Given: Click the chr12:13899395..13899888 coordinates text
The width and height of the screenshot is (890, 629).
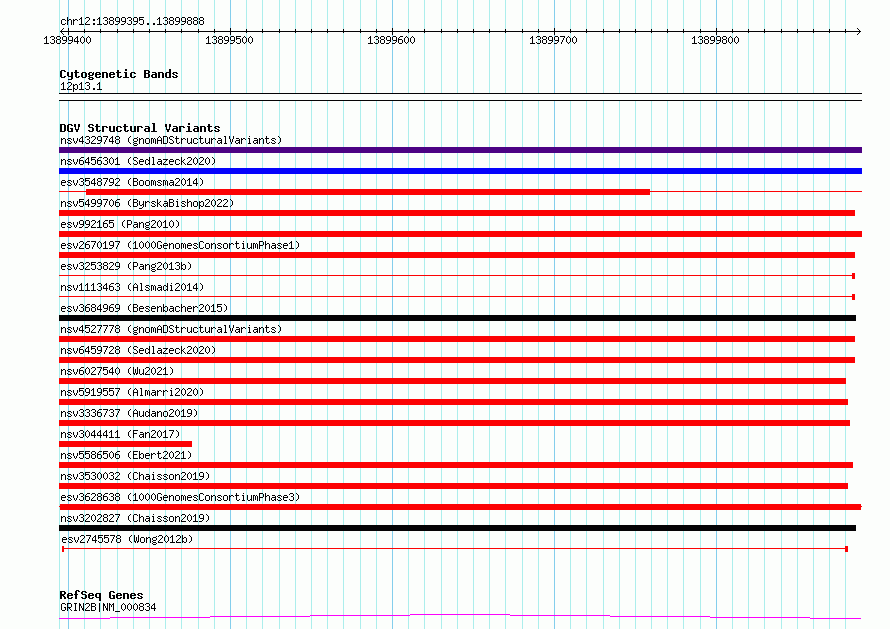Looking at the screenshot, I should click(x=132, y=21).
